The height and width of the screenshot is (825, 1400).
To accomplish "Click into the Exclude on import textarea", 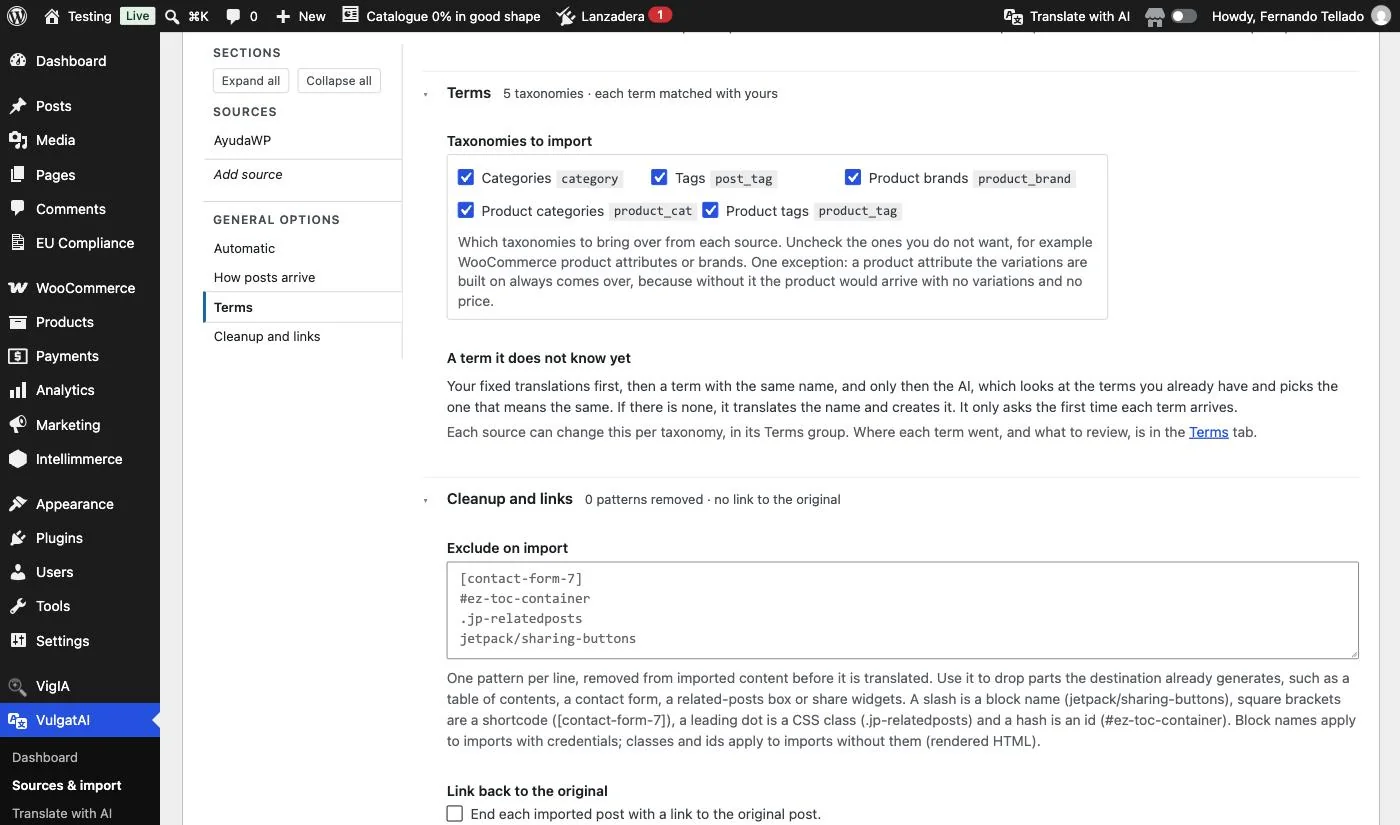I will point(902,610).
